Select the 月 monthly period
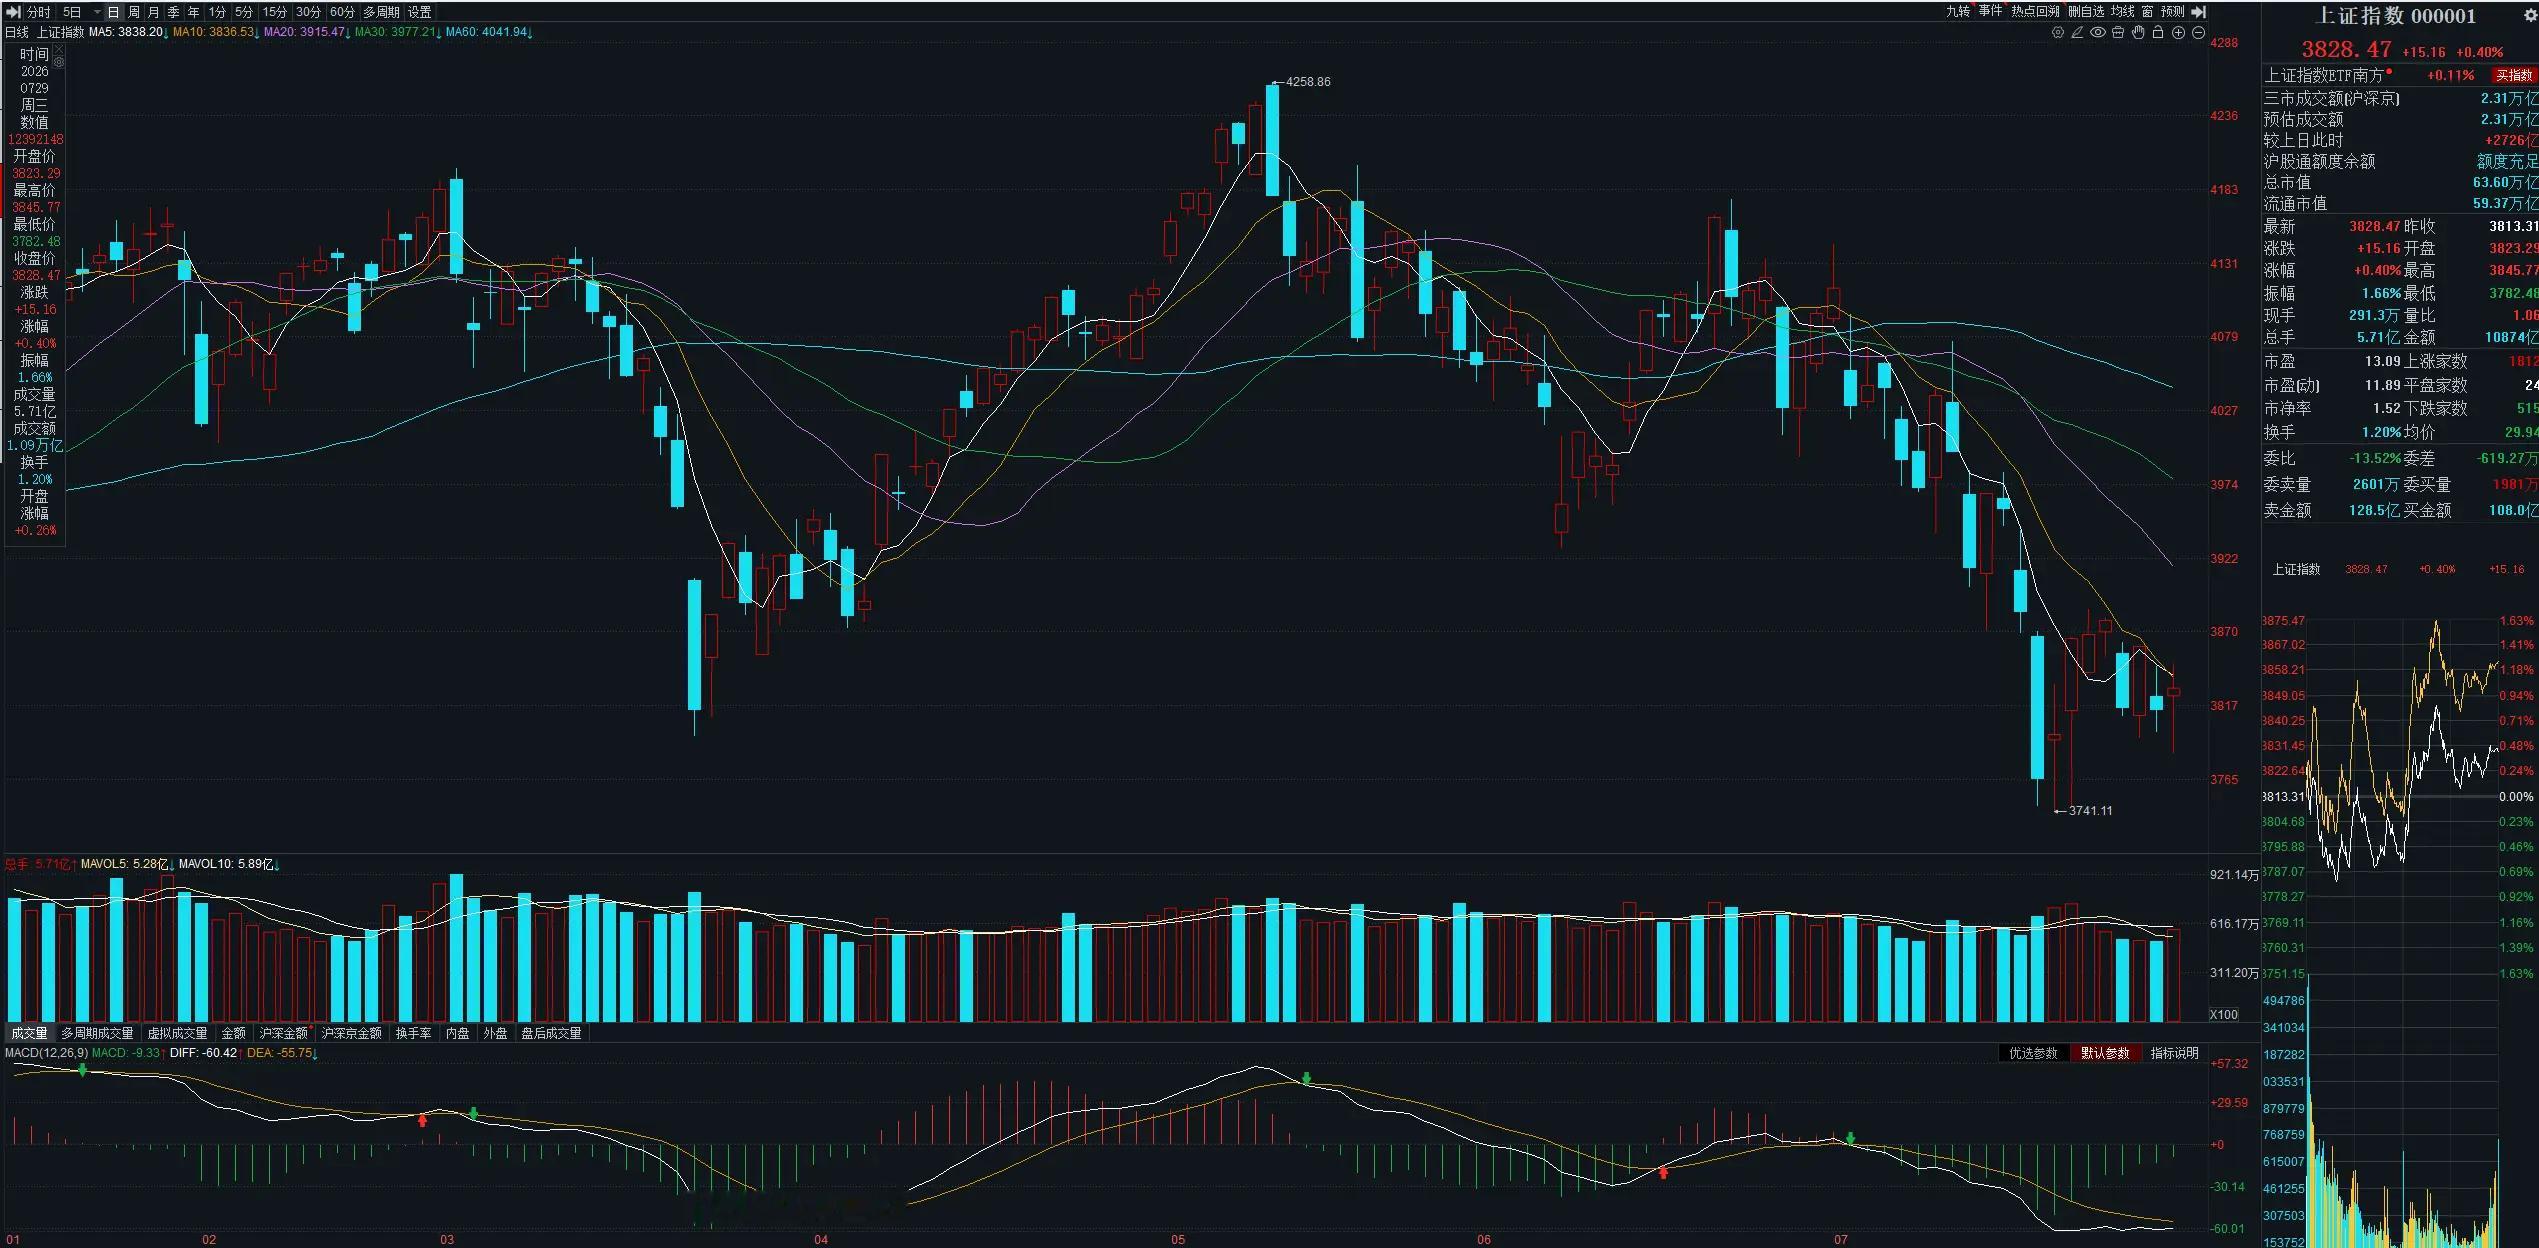This screenshot has height=1248, width=2539. click(x=153, y=12)
